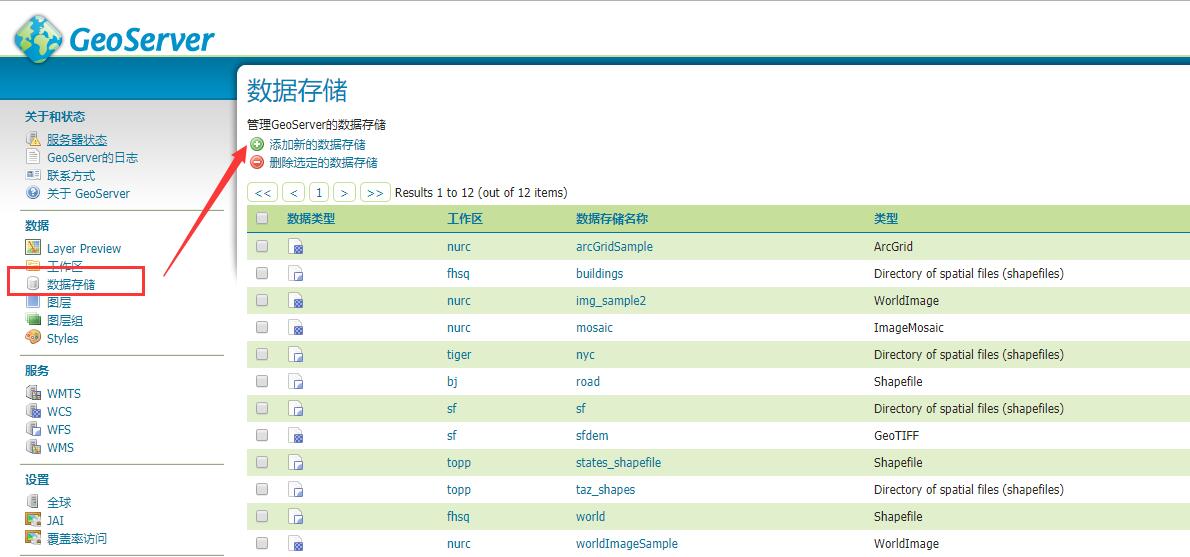Open the taz_shapes data store link
Viewport: 1190px width, 557px height.
(x=606, y=489)
